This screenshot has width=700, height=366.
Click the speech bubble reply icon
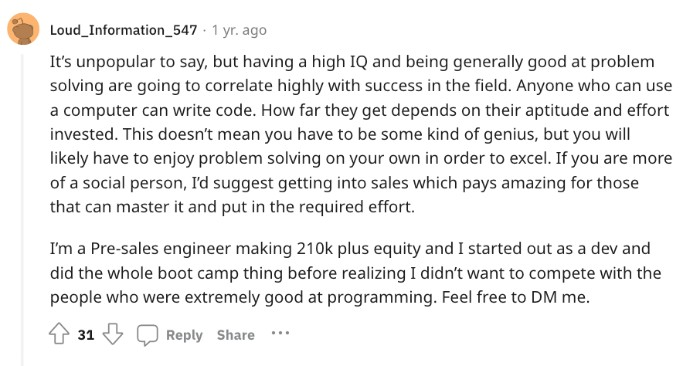pos(147,335)
